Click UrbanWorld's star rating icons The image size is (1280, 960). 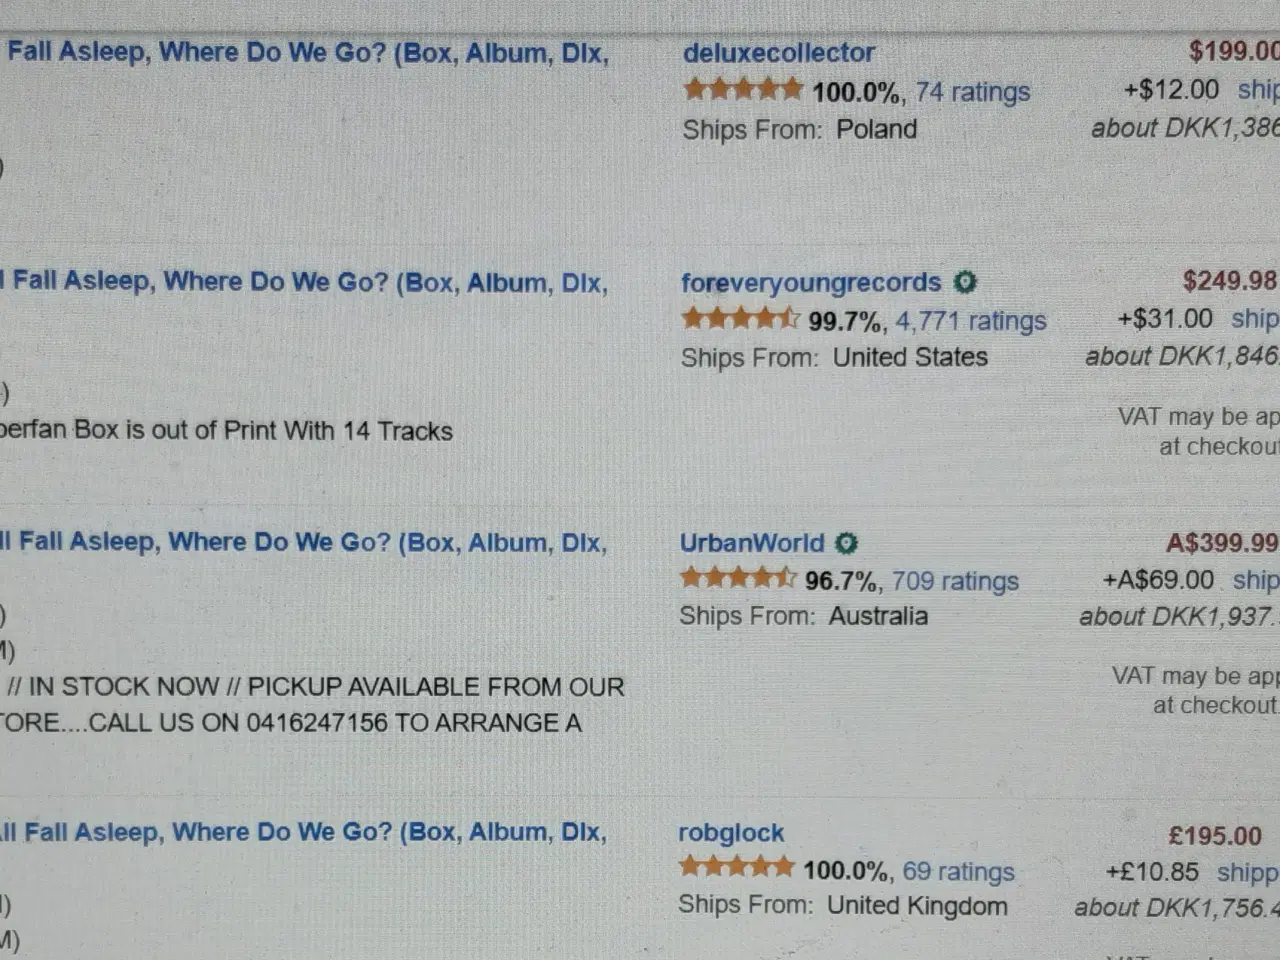738,578
